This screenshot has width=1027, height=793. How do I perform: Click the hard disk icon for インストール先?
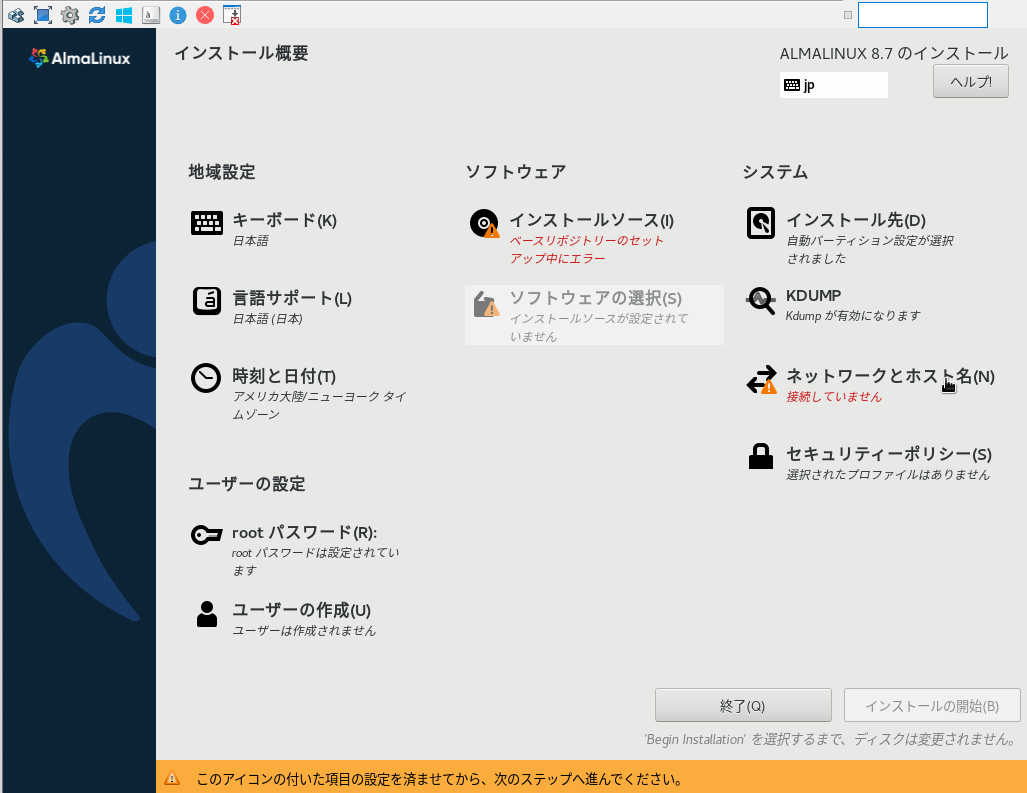(760, 223)
